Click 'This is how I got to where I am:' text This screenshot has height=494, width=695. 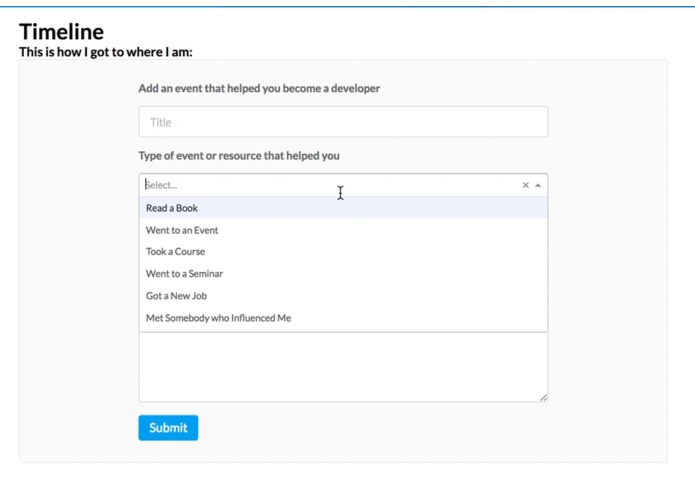click(x=106, y=52)
